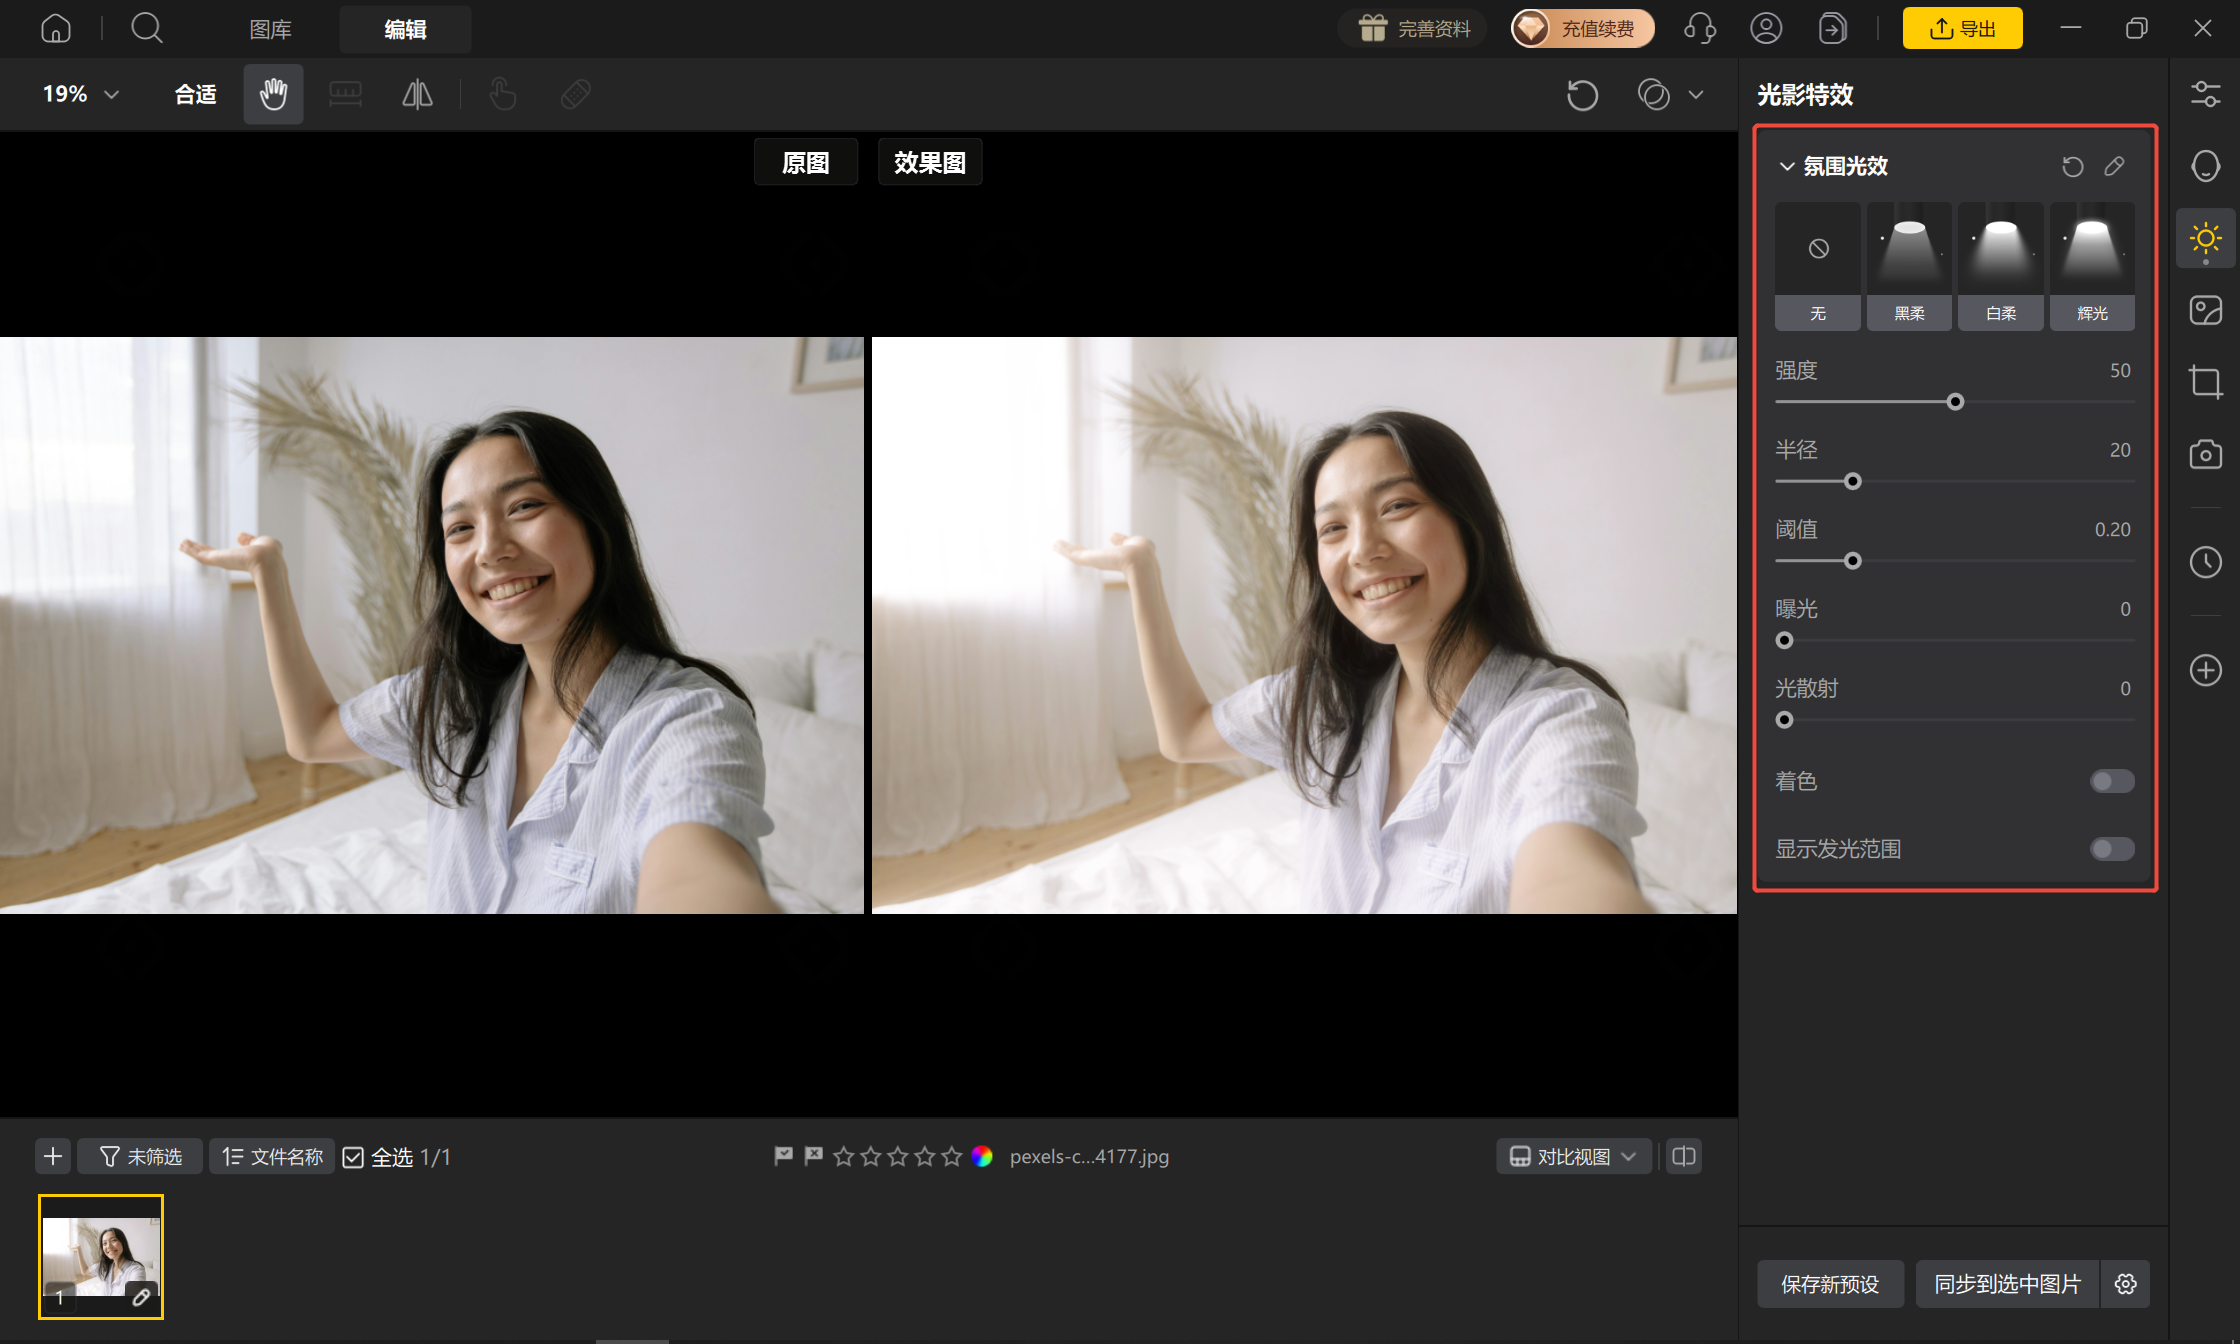Select the bandage repair tool

click(576, 94)
